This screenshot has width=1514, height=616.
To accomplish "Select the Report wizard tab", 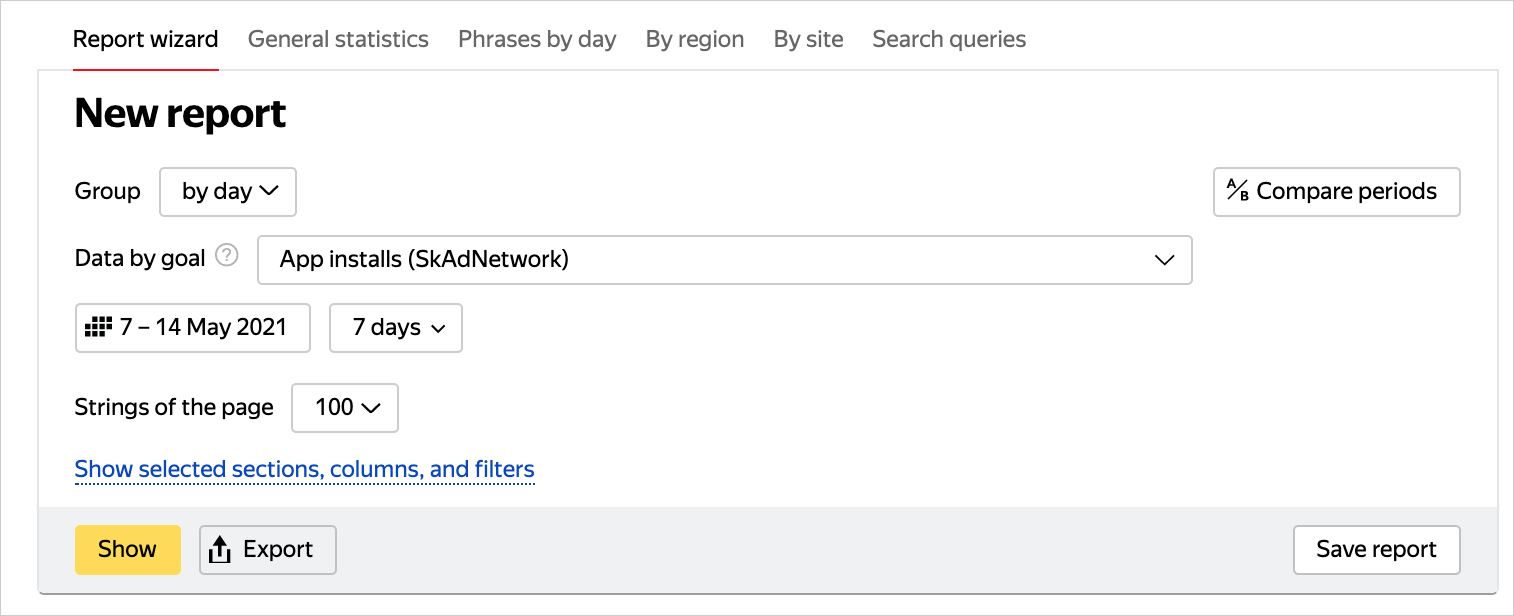I will coord(146,40).
